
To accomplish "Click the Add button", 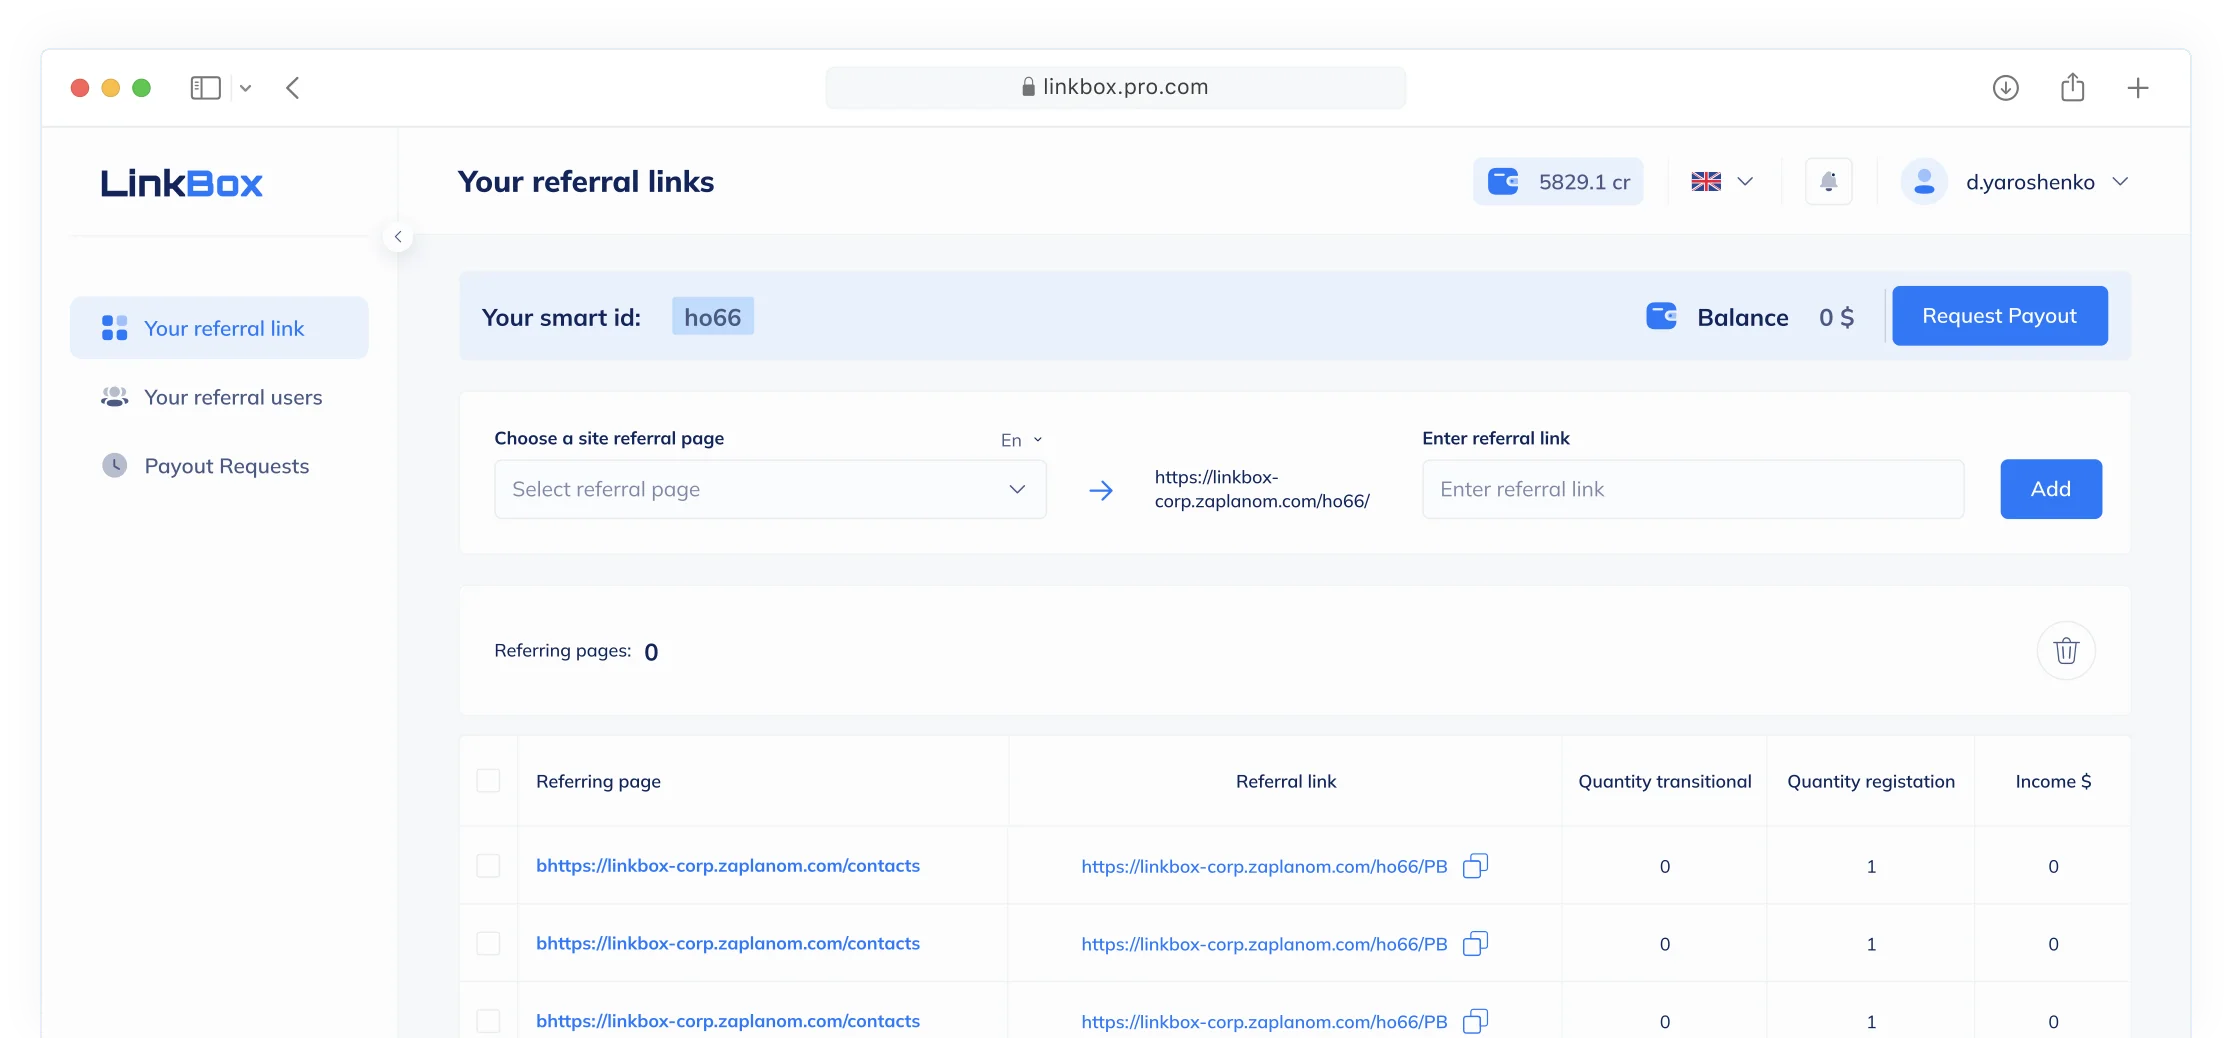I will 2051,489.
